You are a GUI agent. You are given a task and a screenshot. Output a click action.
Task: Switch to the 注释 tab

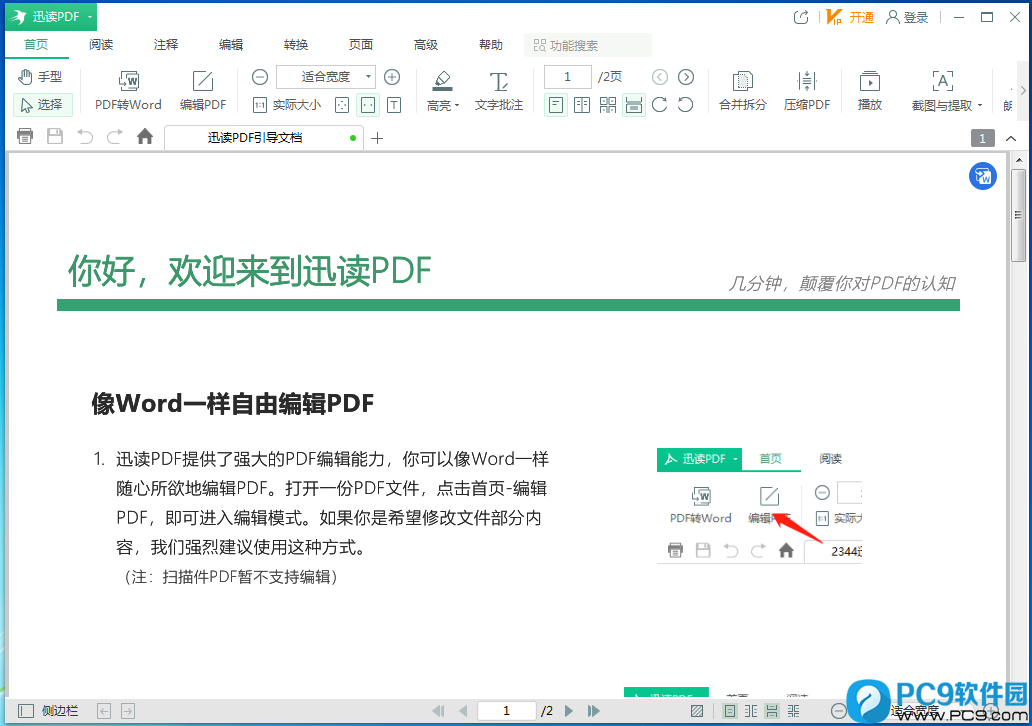click(x=166, y=45)
